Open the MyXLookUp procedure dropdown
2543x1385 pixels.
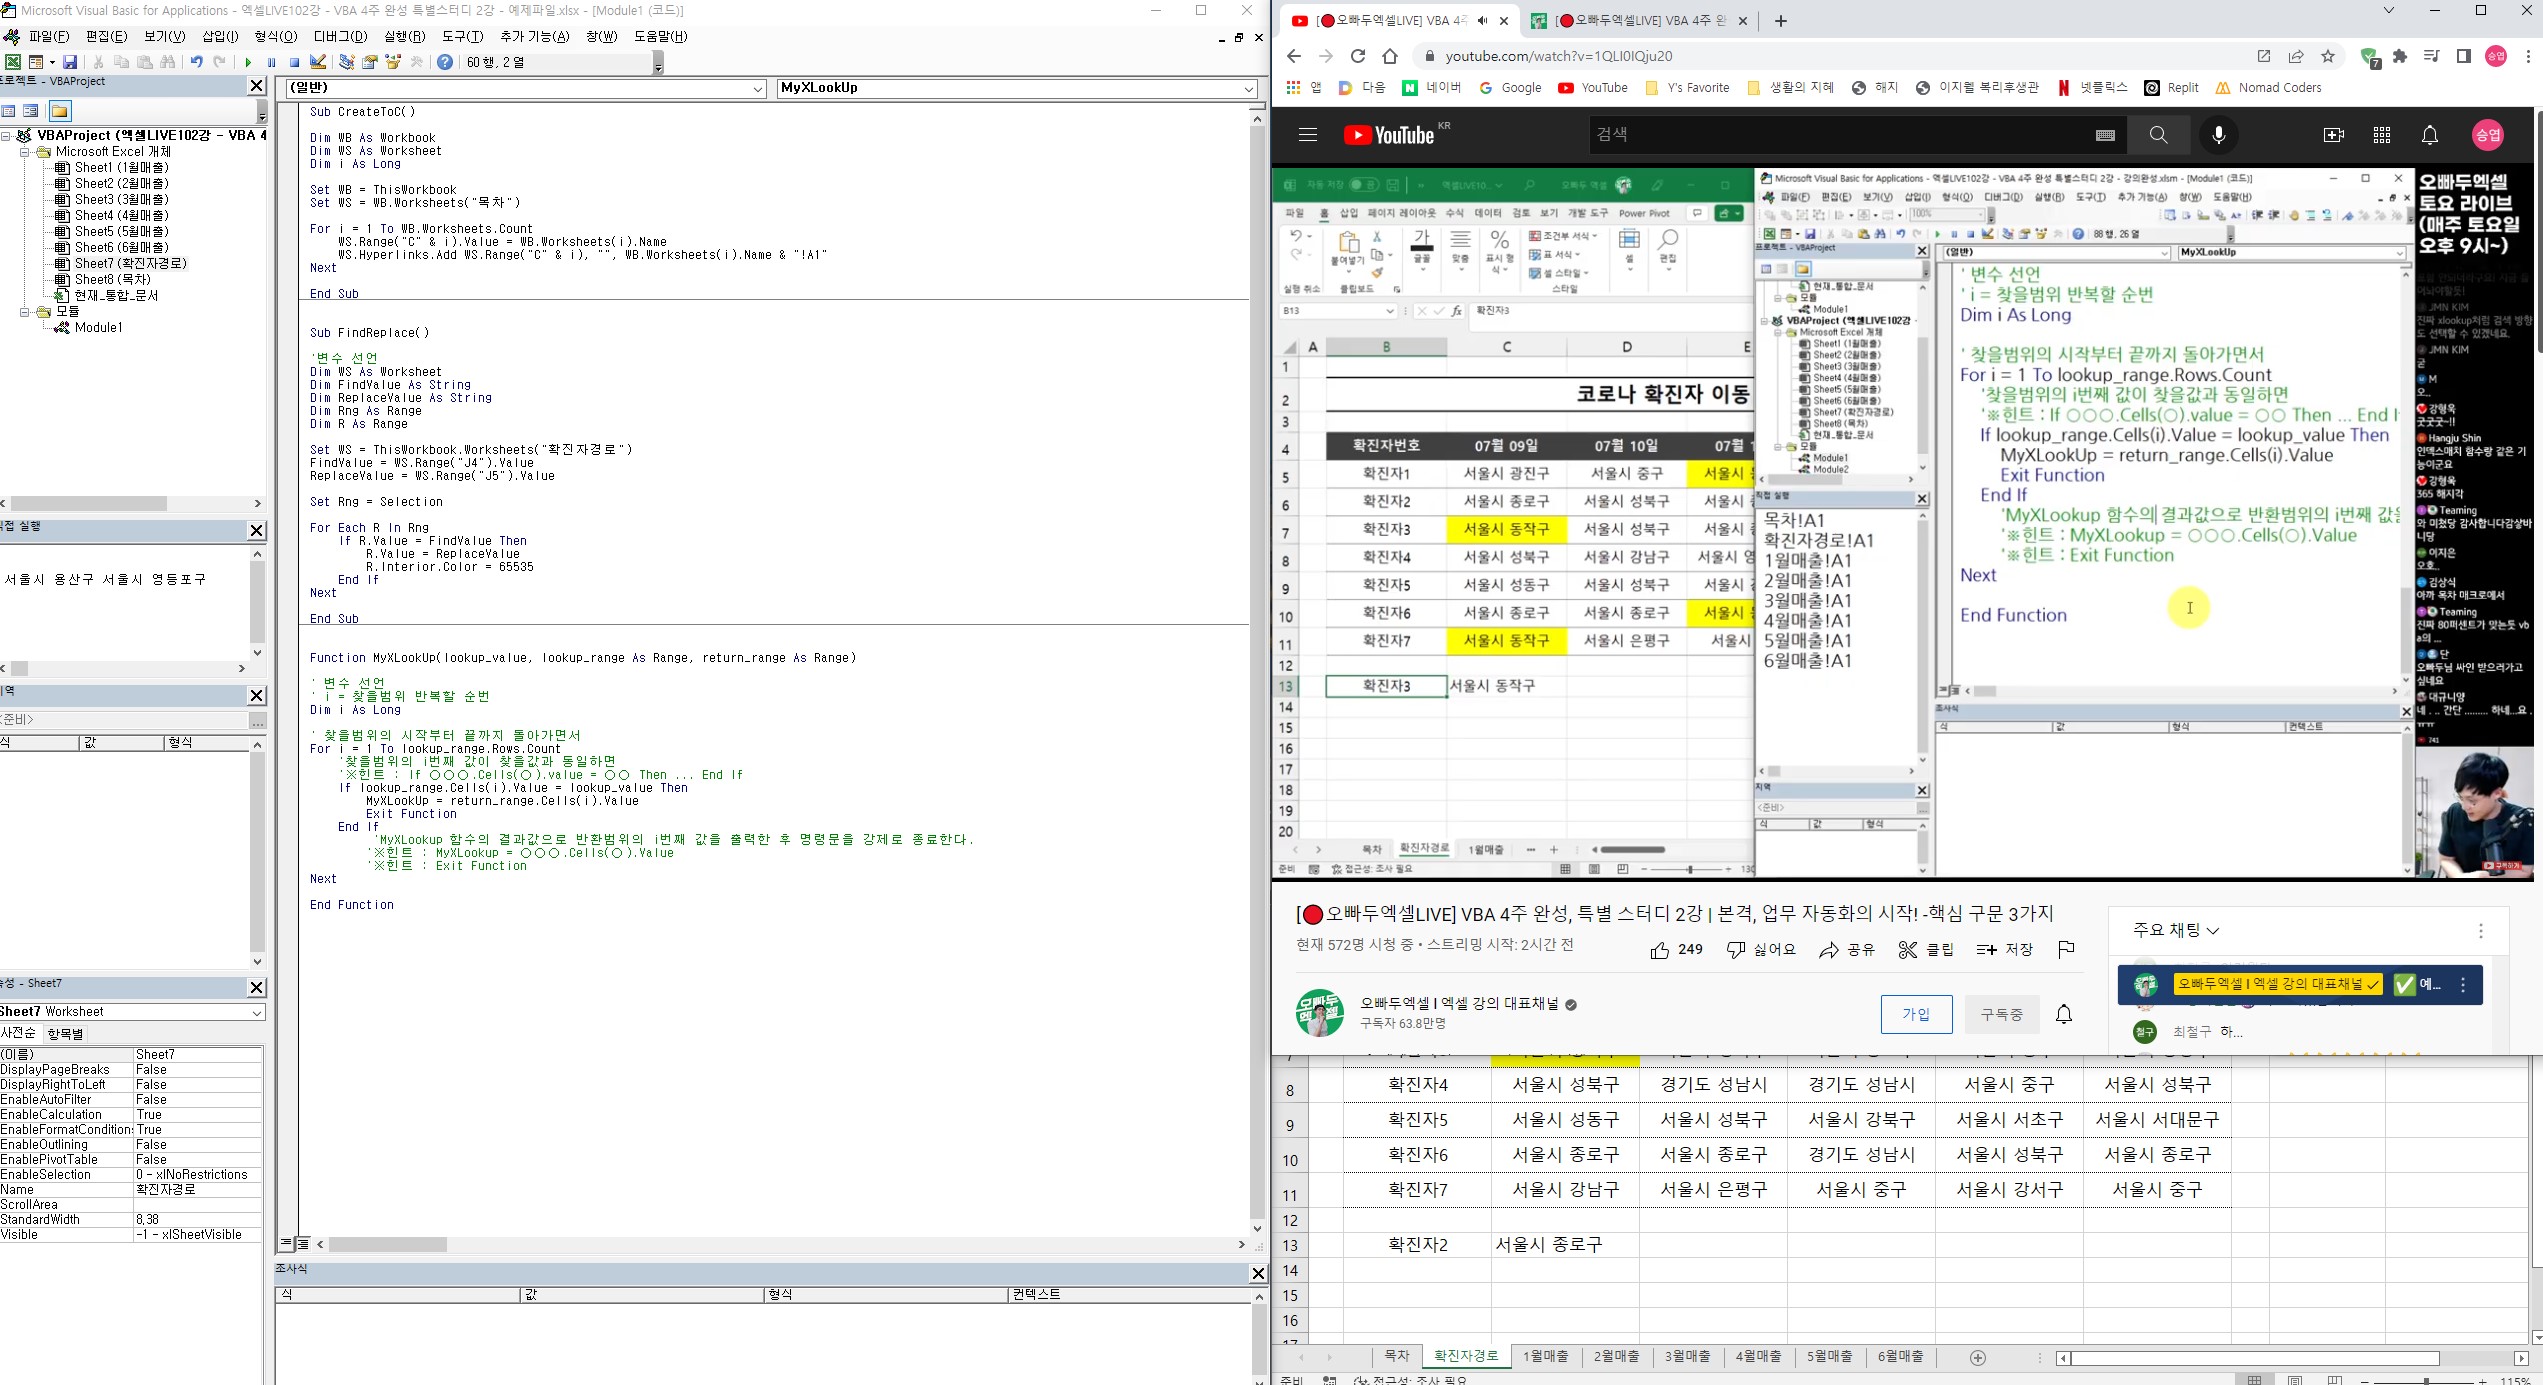point(1249,89)
